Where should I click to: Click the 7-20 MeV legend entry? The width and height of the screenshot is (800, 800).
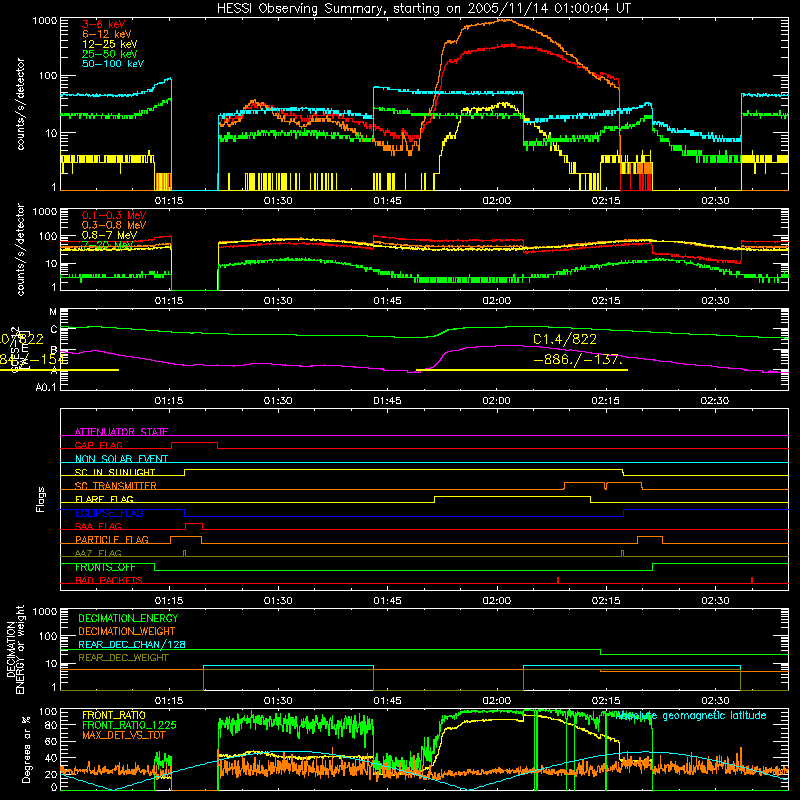coord(107,245)
